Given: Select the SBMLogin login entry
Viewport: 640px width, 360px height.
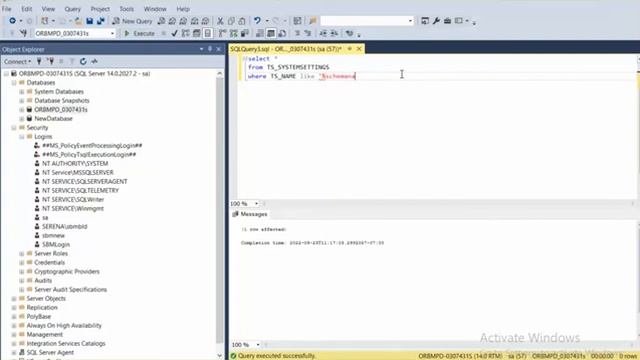Looking at the screenshot, I should 56,244.
